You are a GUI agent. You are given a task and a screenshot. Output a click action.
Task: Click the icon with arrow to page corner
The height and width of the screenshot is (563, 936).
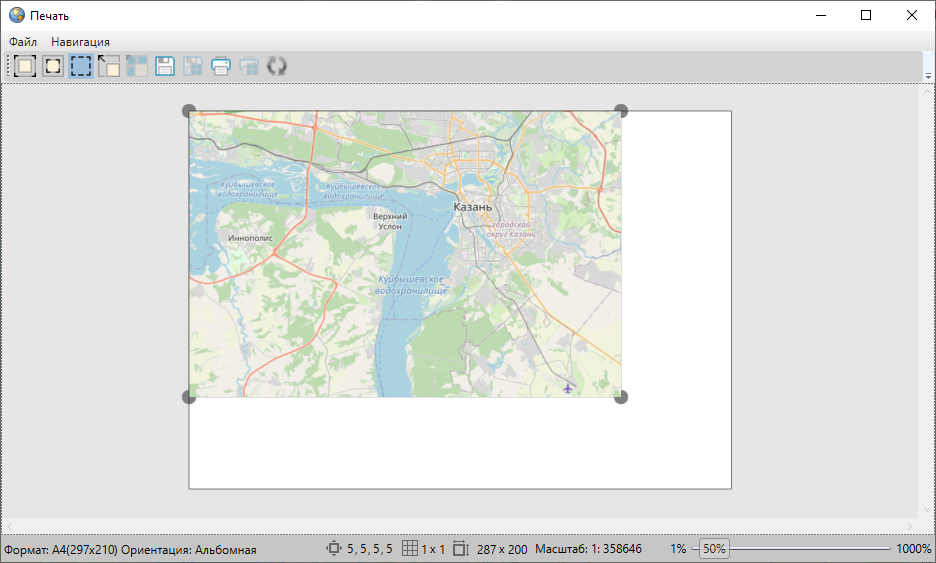pyautogui.click(x=109, y=67)
